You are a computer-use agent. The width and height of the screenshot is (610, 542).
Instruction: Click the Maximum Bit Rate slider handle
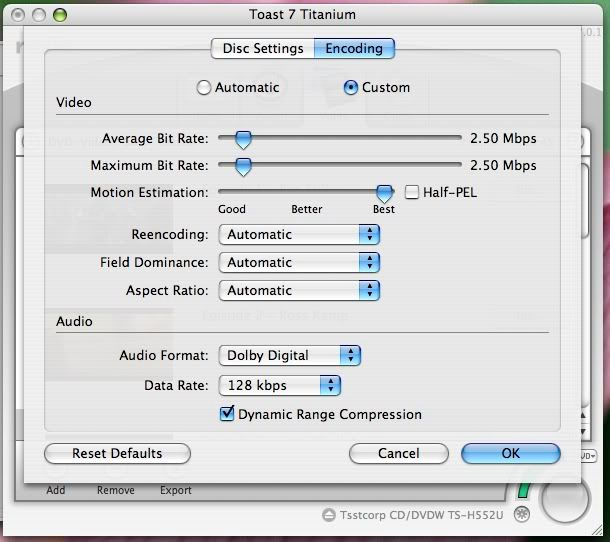pos(244,166)
